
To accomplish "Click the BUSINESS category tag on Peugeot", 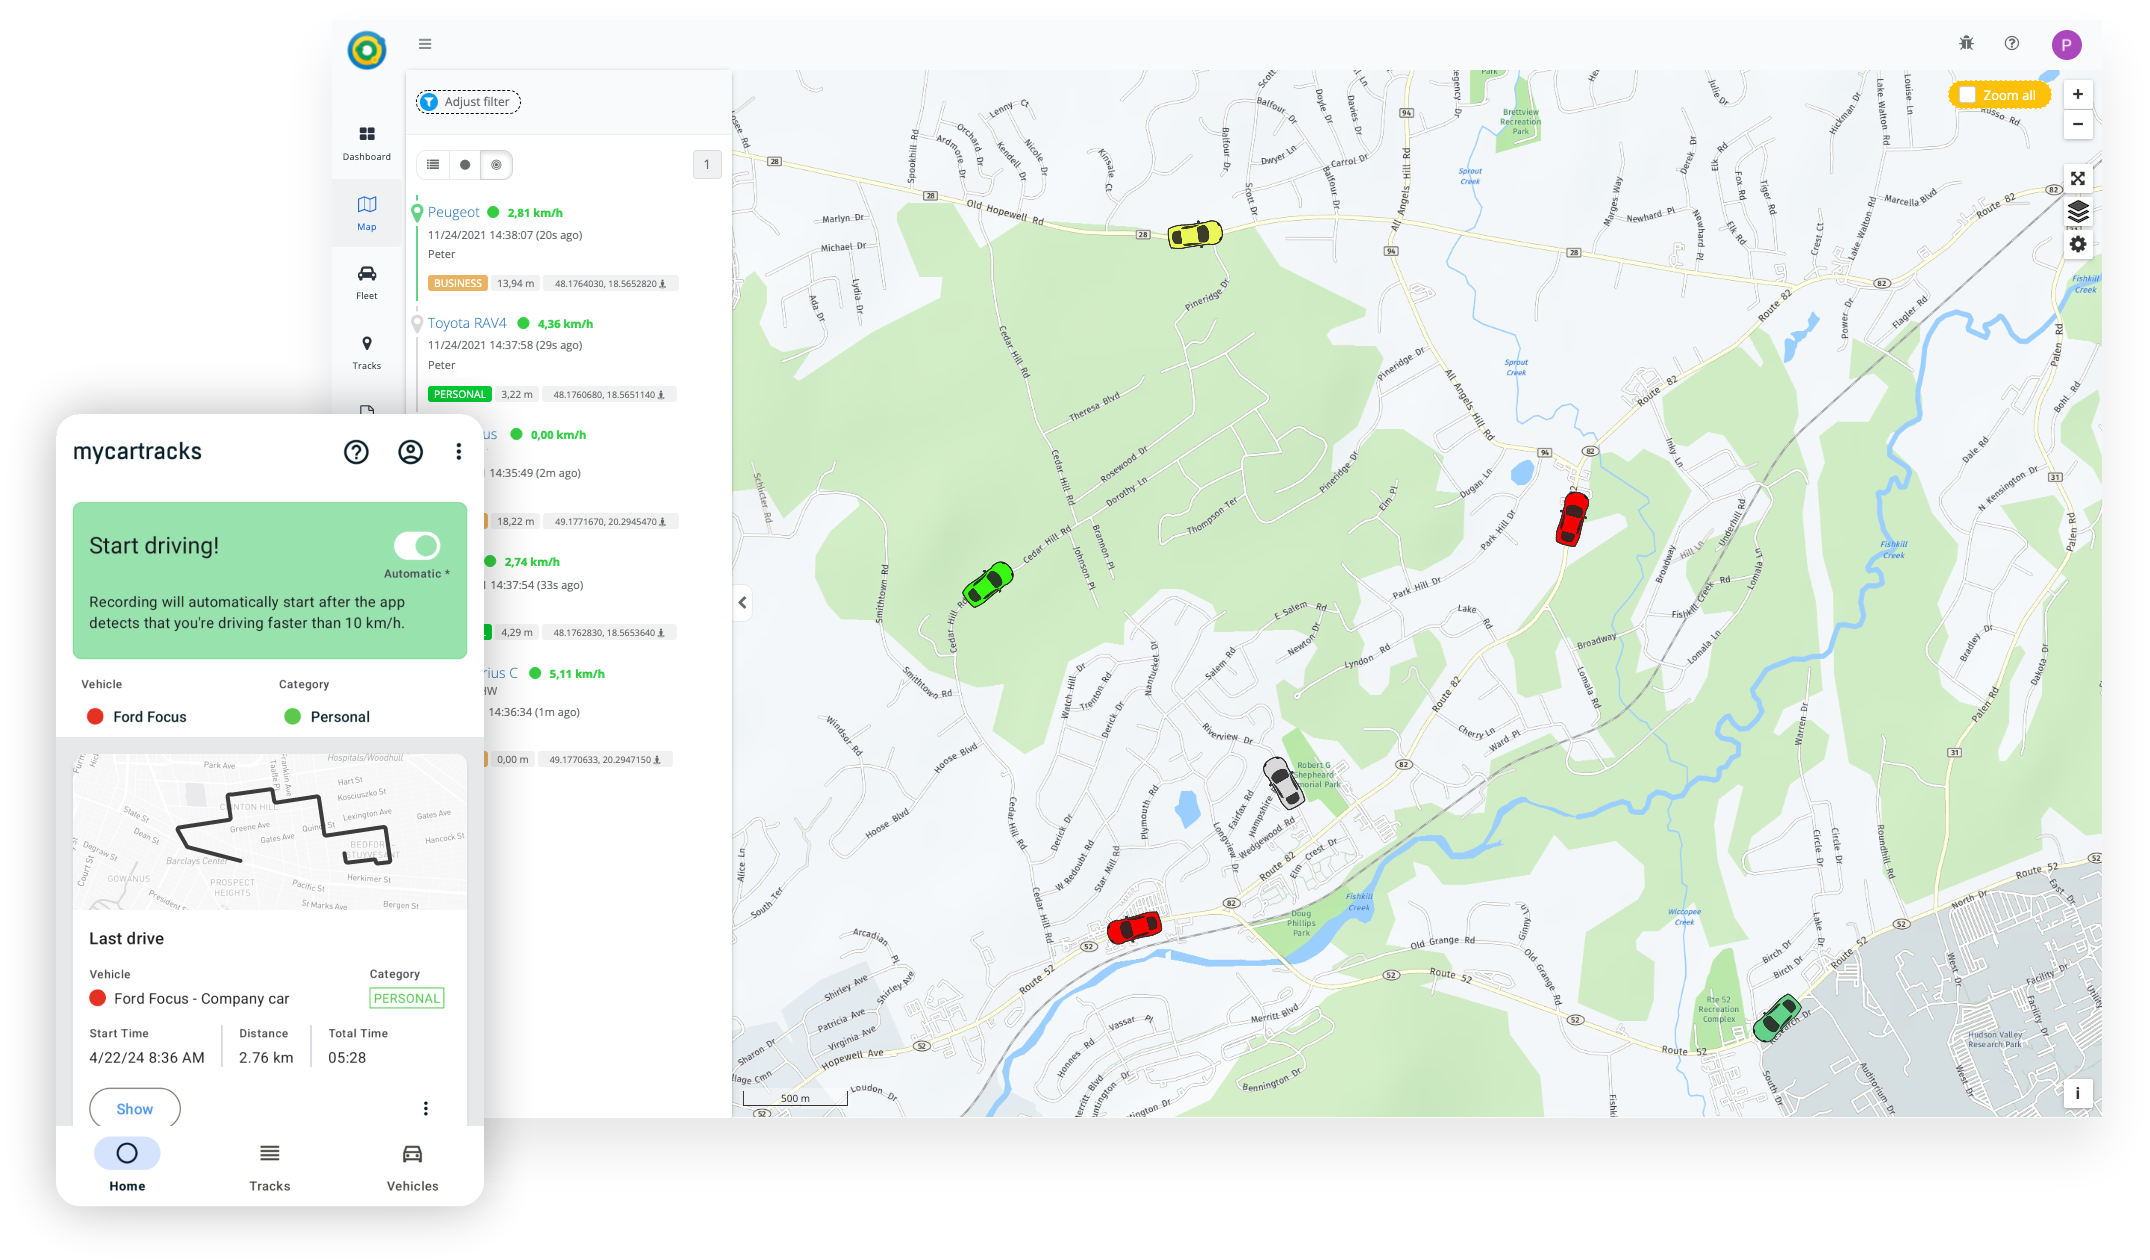I will click(x=457, y=282).
